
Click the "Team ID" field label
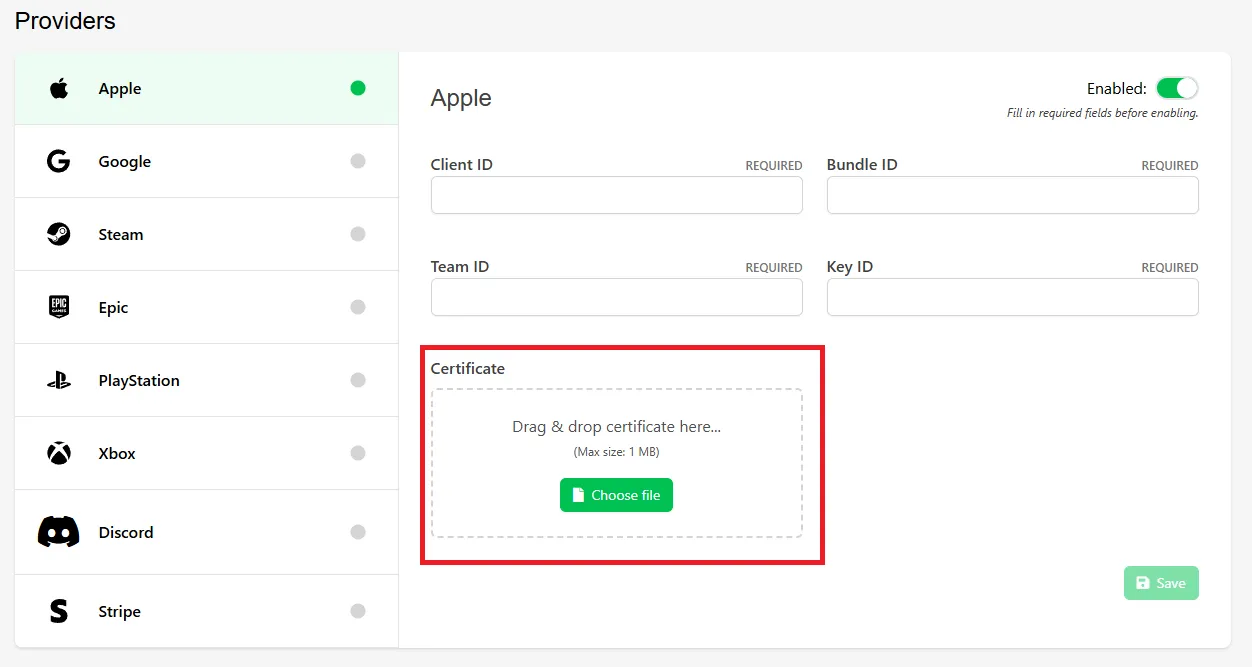coord(460,266)
